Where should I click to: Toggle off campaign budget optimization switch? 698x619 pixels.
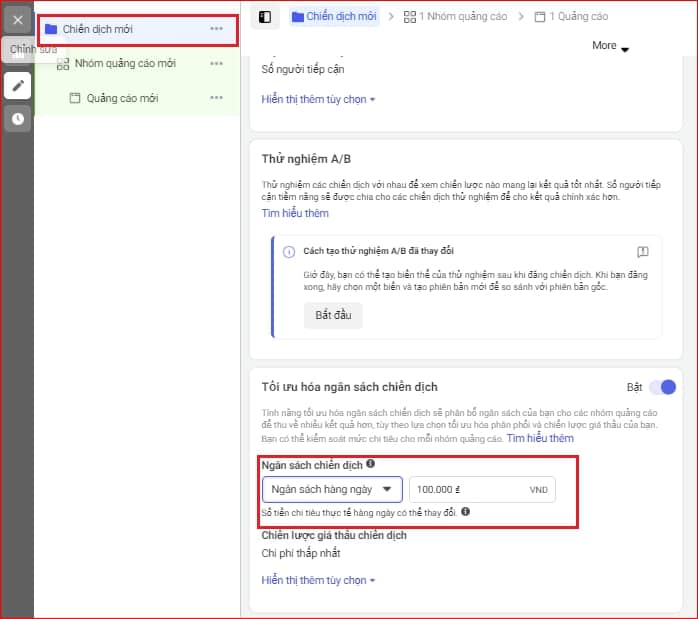click(662, 387)
